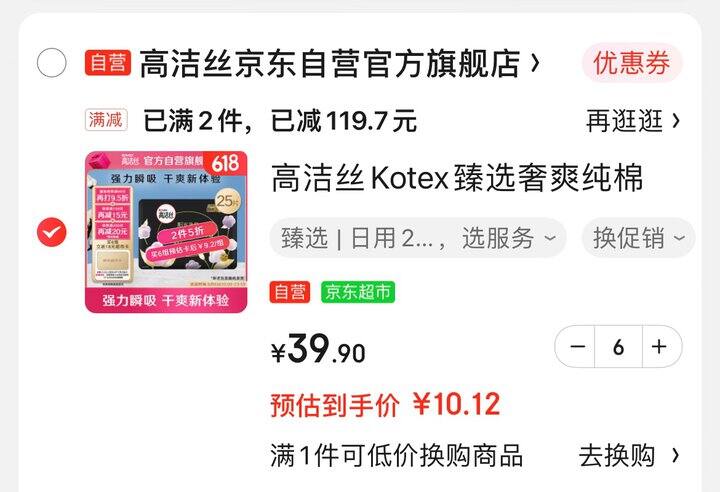The width and height of the screenshot is (720, 492).
Task: Tap the red 自营 product badge
Action: tap(290, 292)
